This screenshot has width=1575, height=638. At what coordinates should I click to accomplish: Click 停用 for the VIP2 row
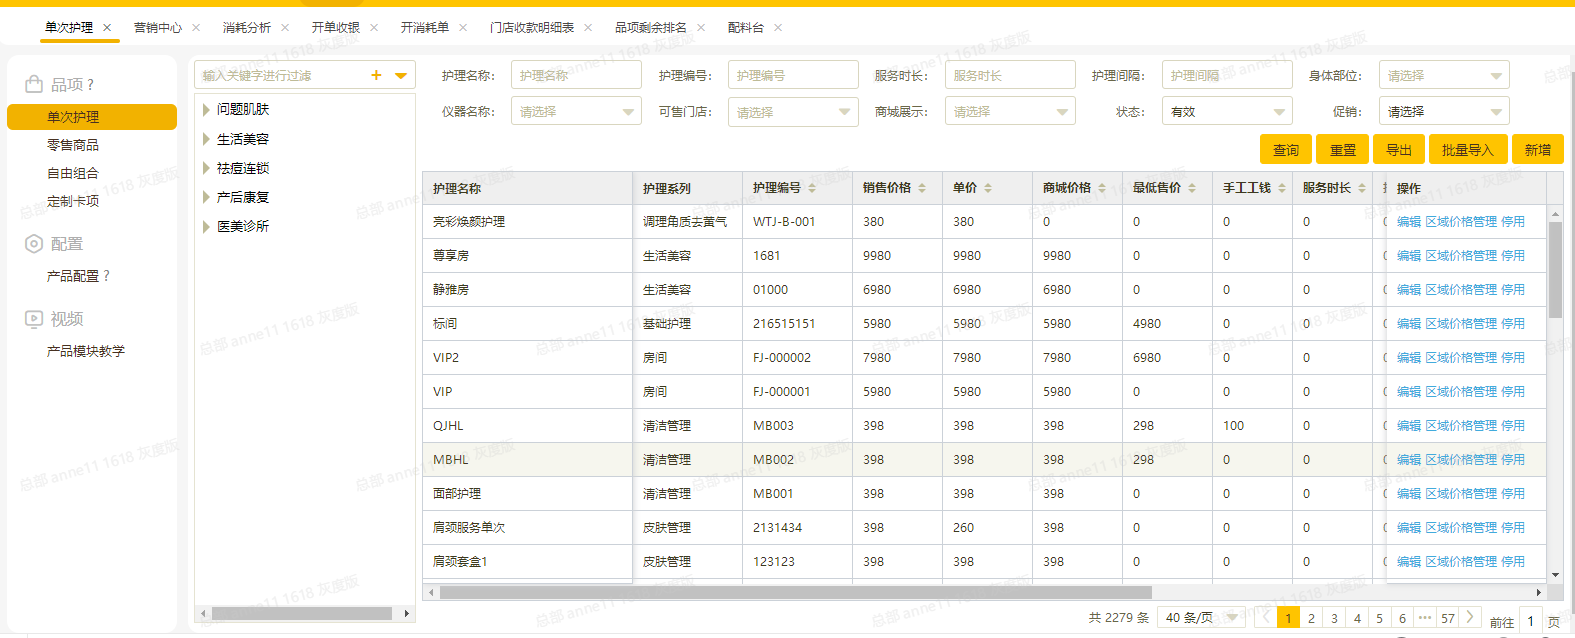point(1513,358)
